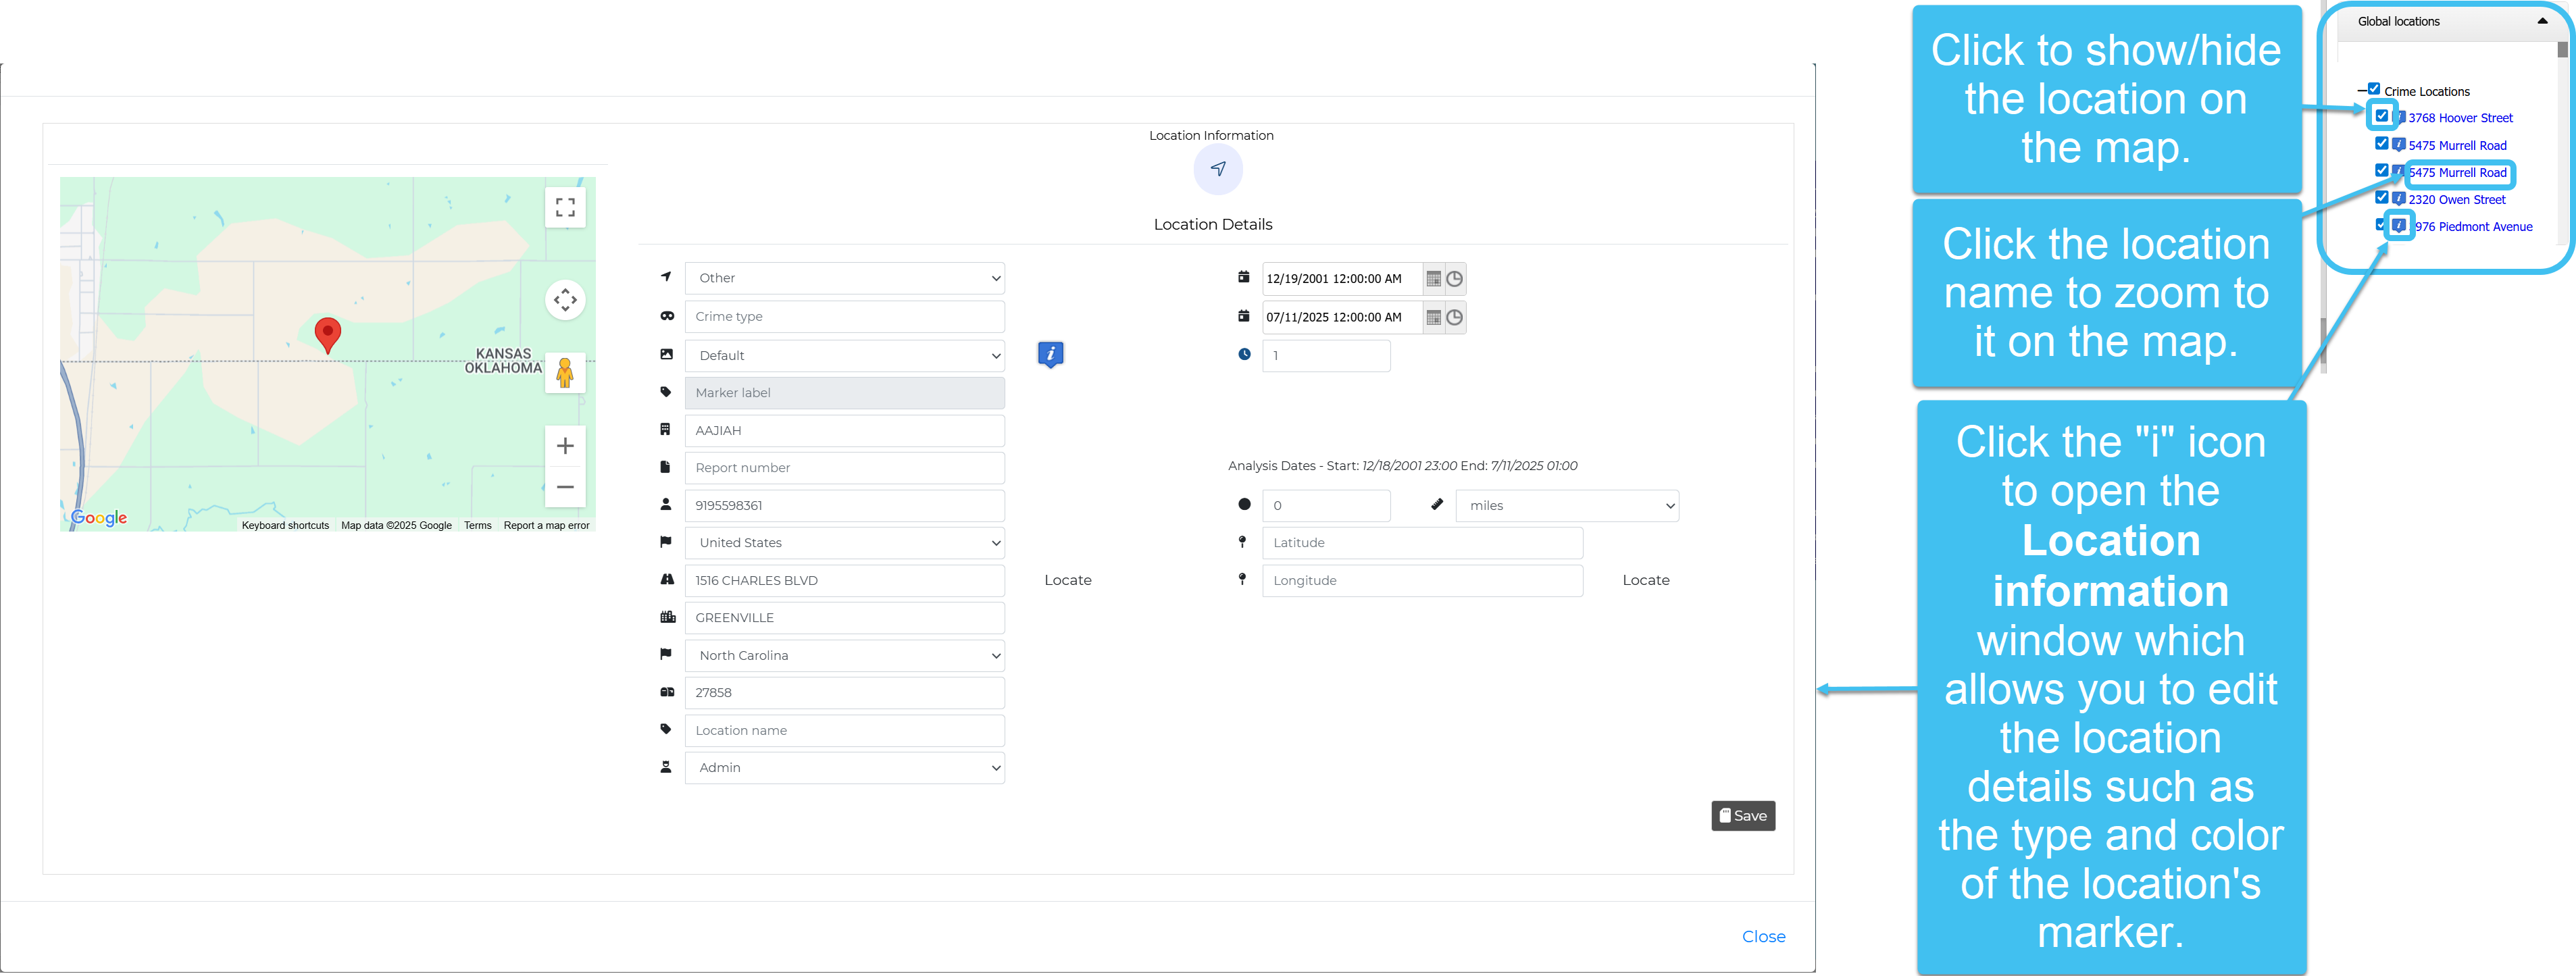The image size is (2576, 976).
Task: Open the North Carolina state dropdown
Action: pos(844,655)
